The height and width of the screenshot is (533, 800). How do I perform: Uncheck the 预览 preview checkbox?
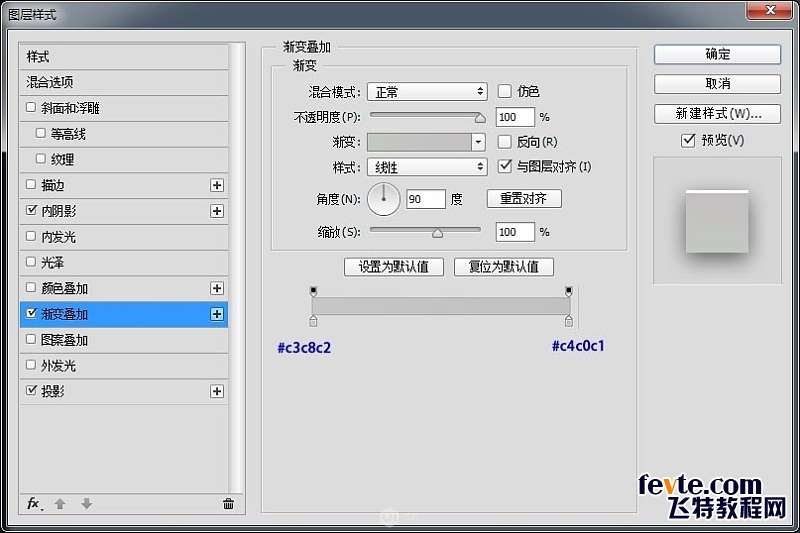coord(687,140)
